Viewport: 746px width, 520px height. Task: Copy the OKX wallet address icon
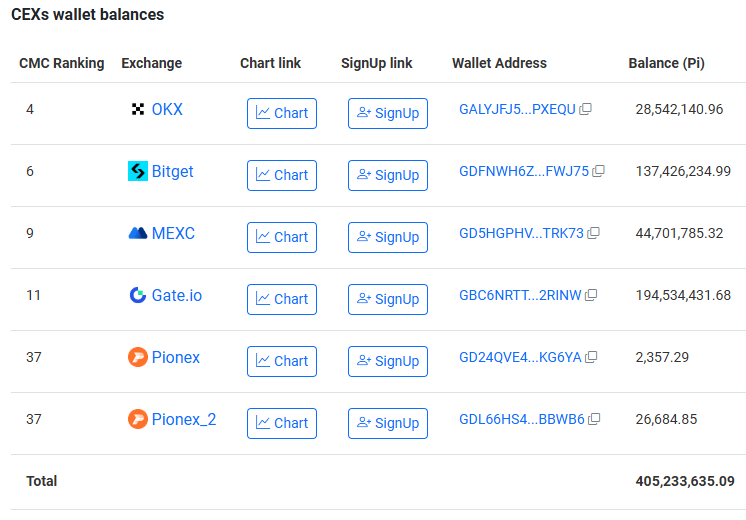pos(586,109)
